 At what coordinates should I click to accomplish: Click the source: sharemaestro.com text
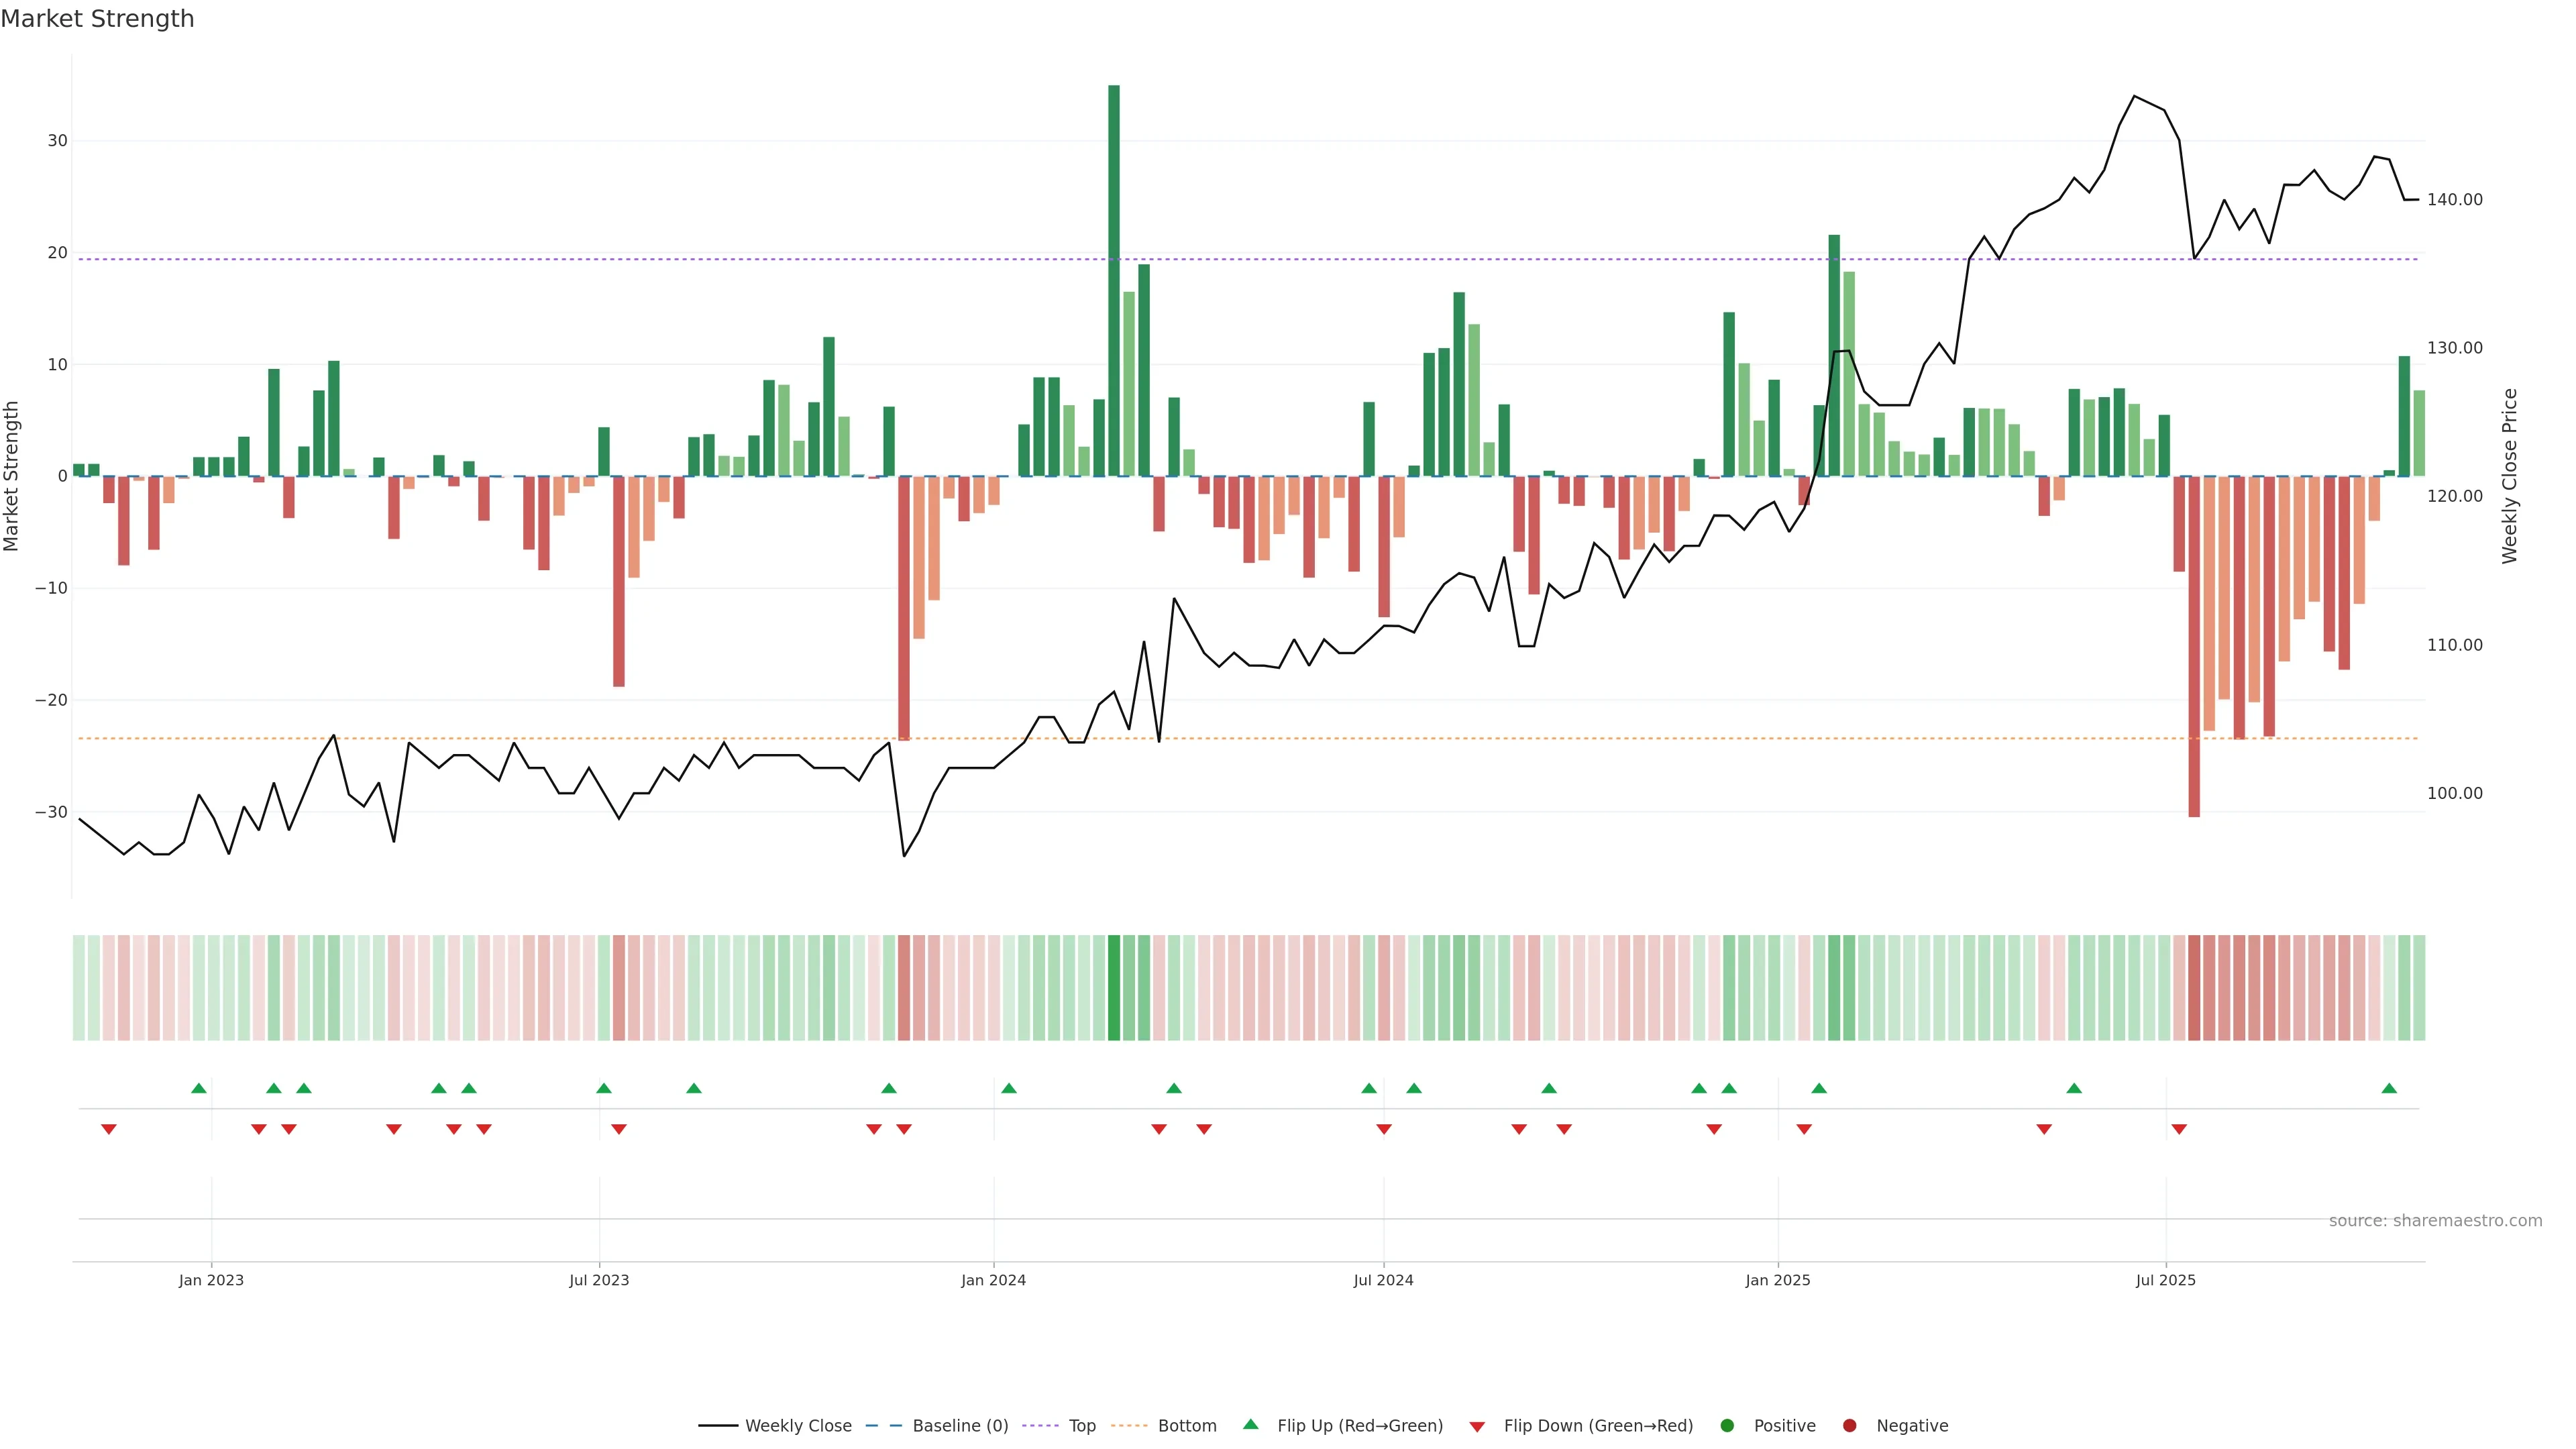tap(2435, 1221)
